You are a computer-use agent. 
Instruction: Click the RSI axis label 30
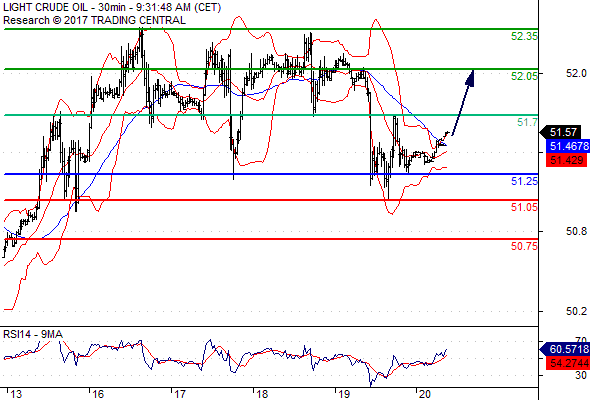pos(581,375)
